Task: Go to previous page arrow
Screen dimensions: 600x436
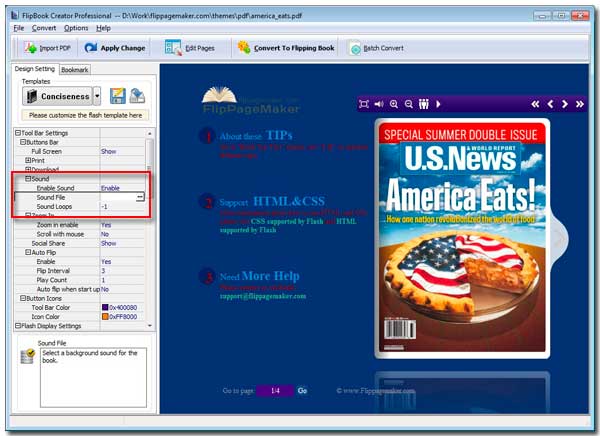Action: click(x=550, y=104)
